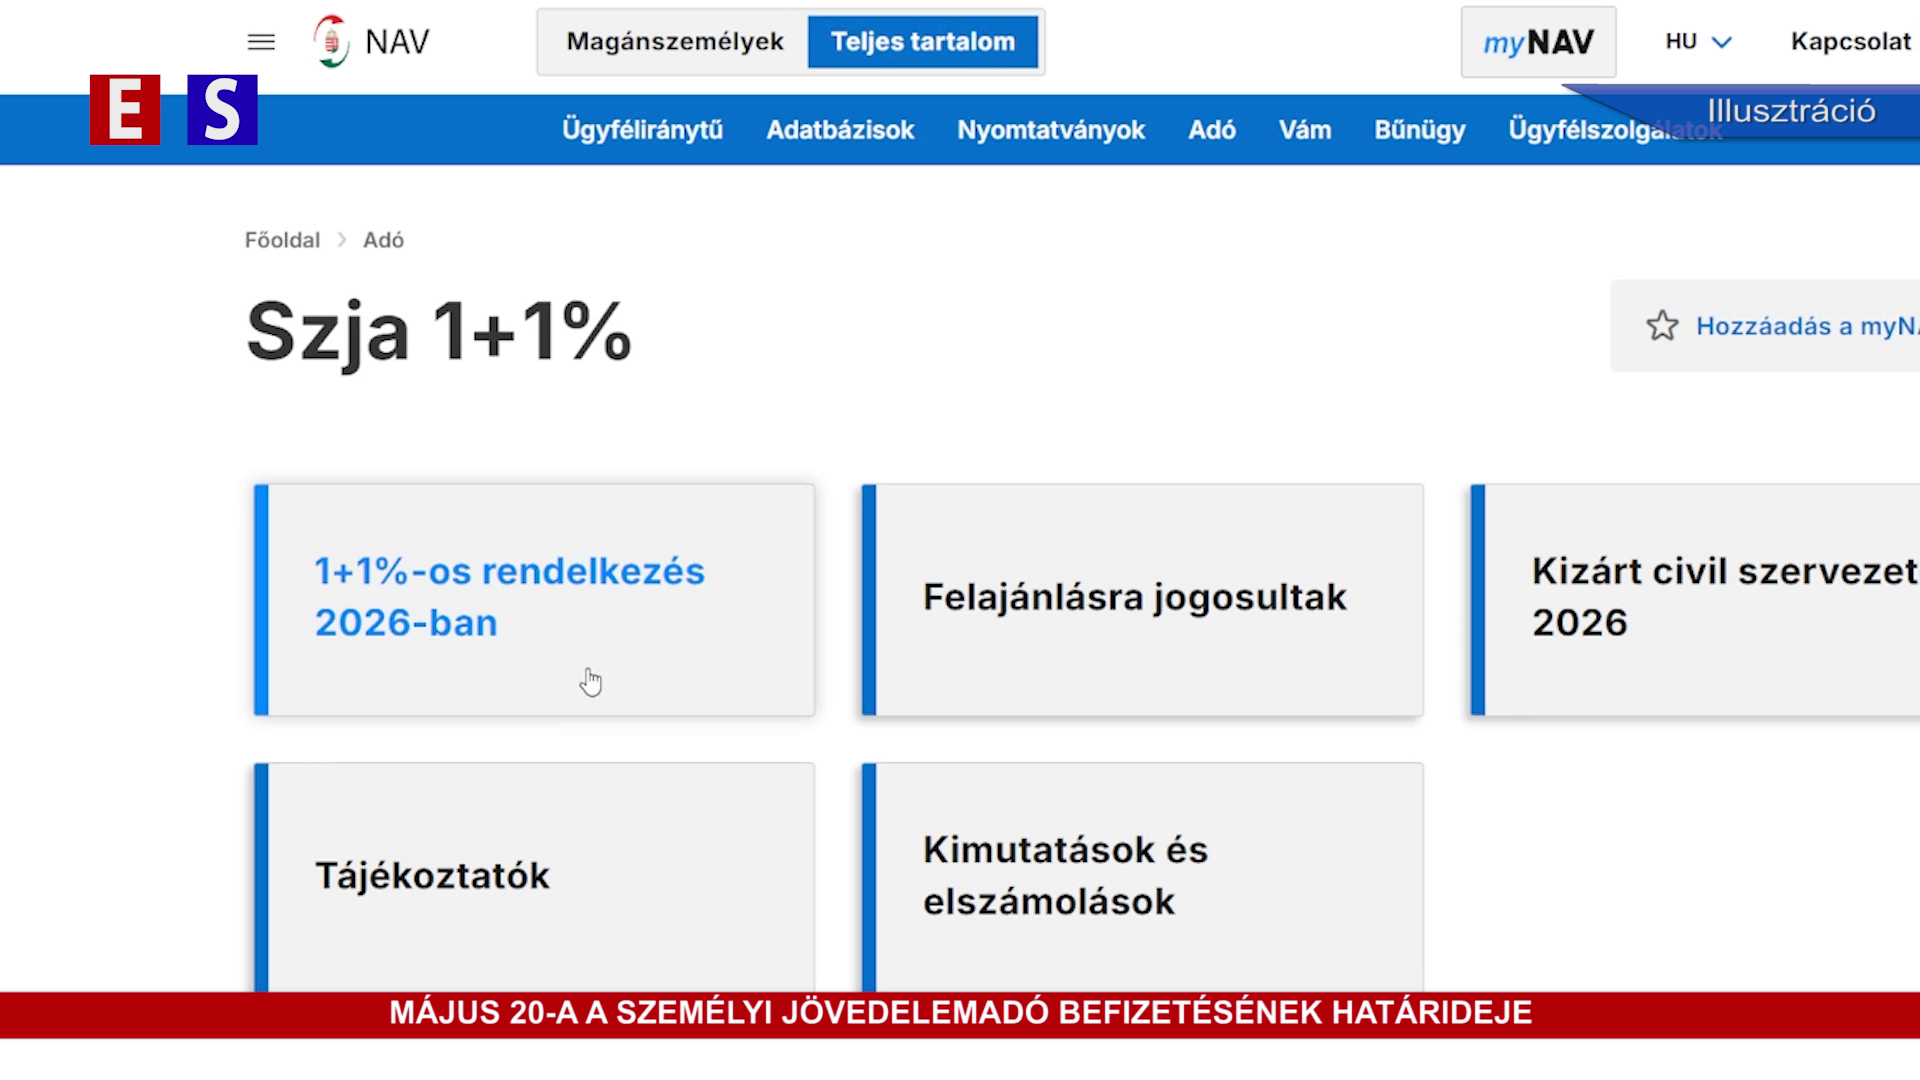Screen dimensions: 1920x1080
Task: Navigate to Főoldal via breadcrumb
Action: pyautogui.click(x=282, y=240)
